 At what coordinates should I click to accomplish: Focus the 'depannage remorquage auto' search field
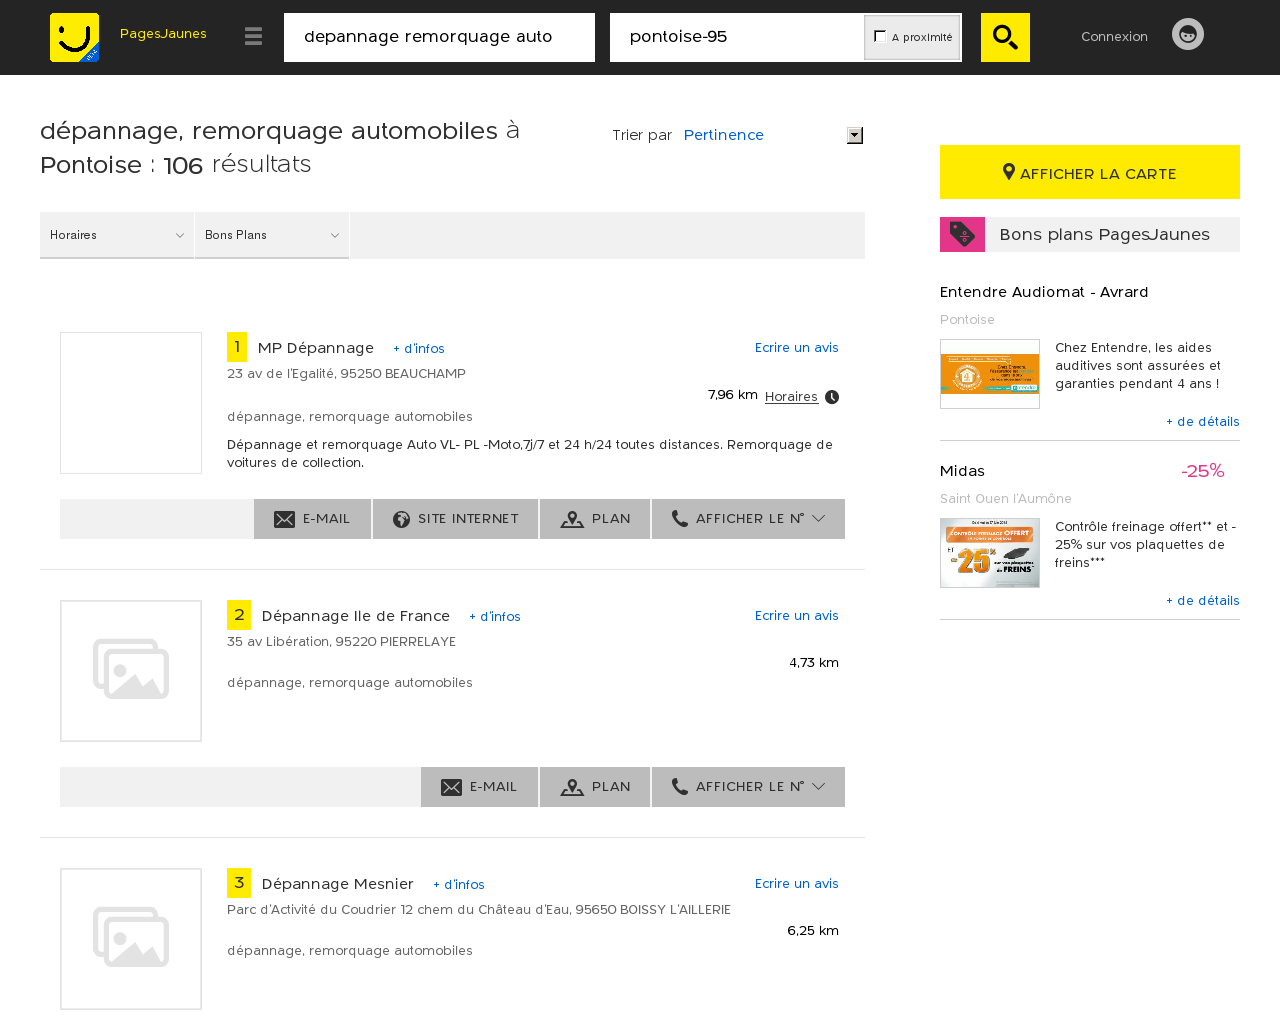[439, 37]
